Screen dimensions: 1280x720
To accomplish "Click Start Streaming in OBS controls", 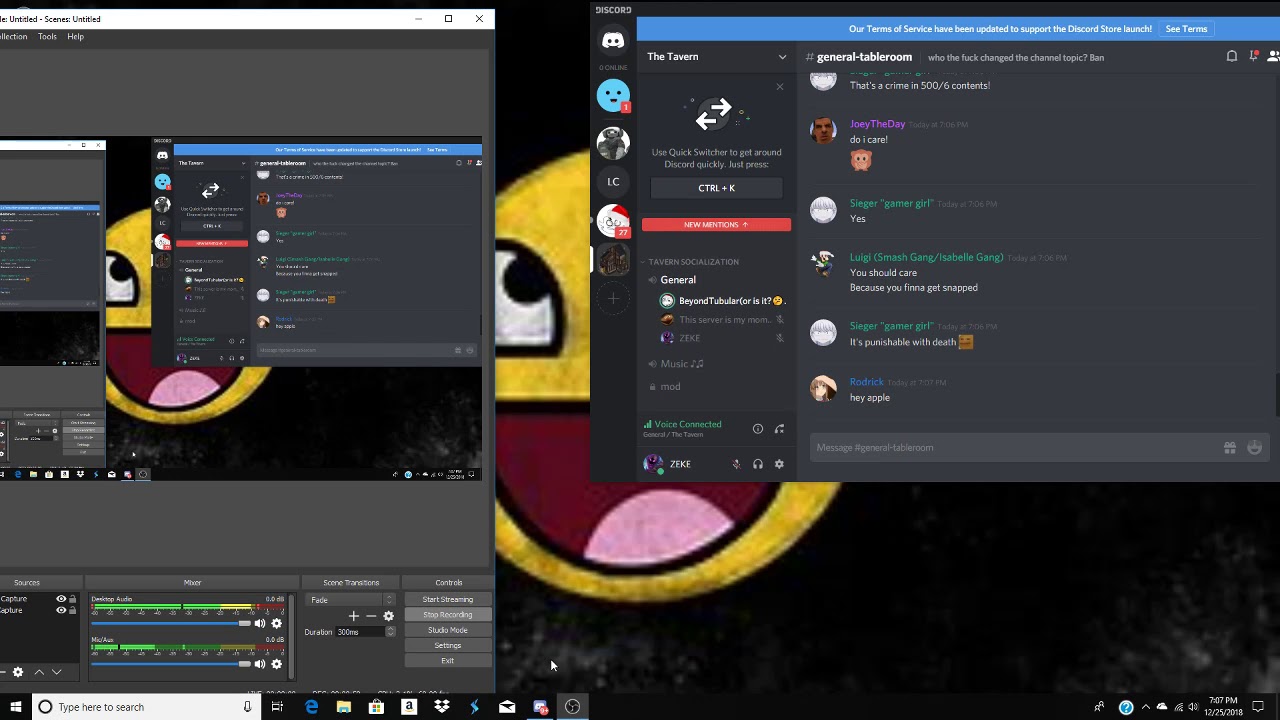I will click(448, 600).
